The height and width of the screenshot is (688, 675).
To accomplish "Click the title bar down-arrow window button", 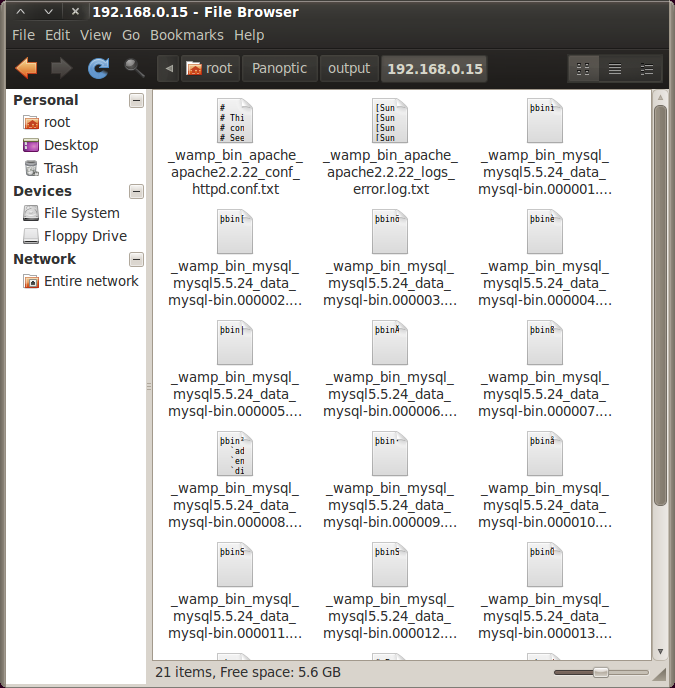I will (x=48, y=12).
